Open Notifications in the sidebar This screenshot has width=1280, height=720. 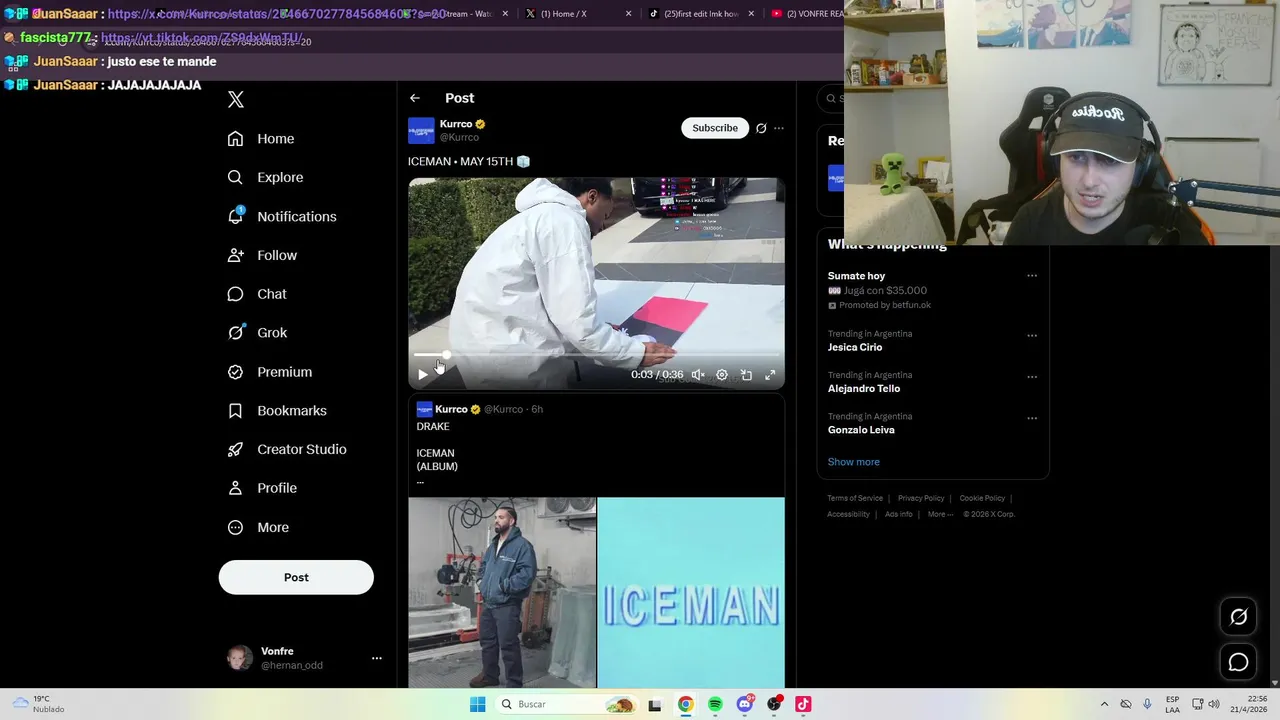click(282, 217)
